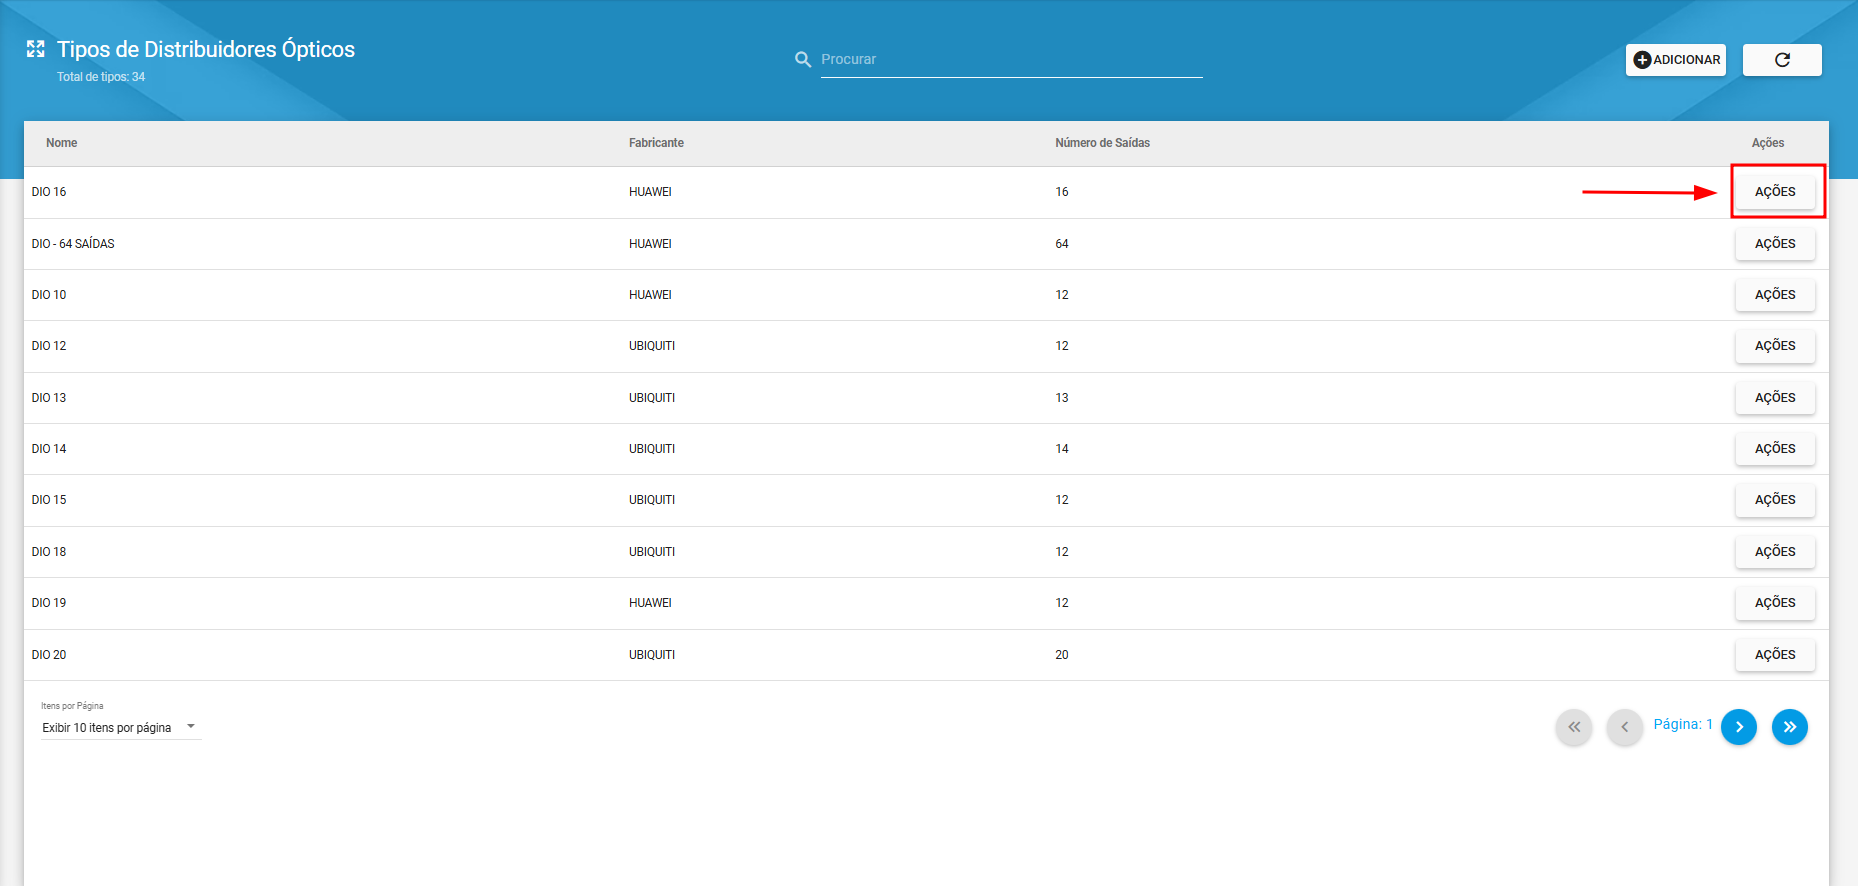Image resolution: width=1858 pixels, height=886 pixels.
Task: Click the Nome column header
Action: point(61,143)
